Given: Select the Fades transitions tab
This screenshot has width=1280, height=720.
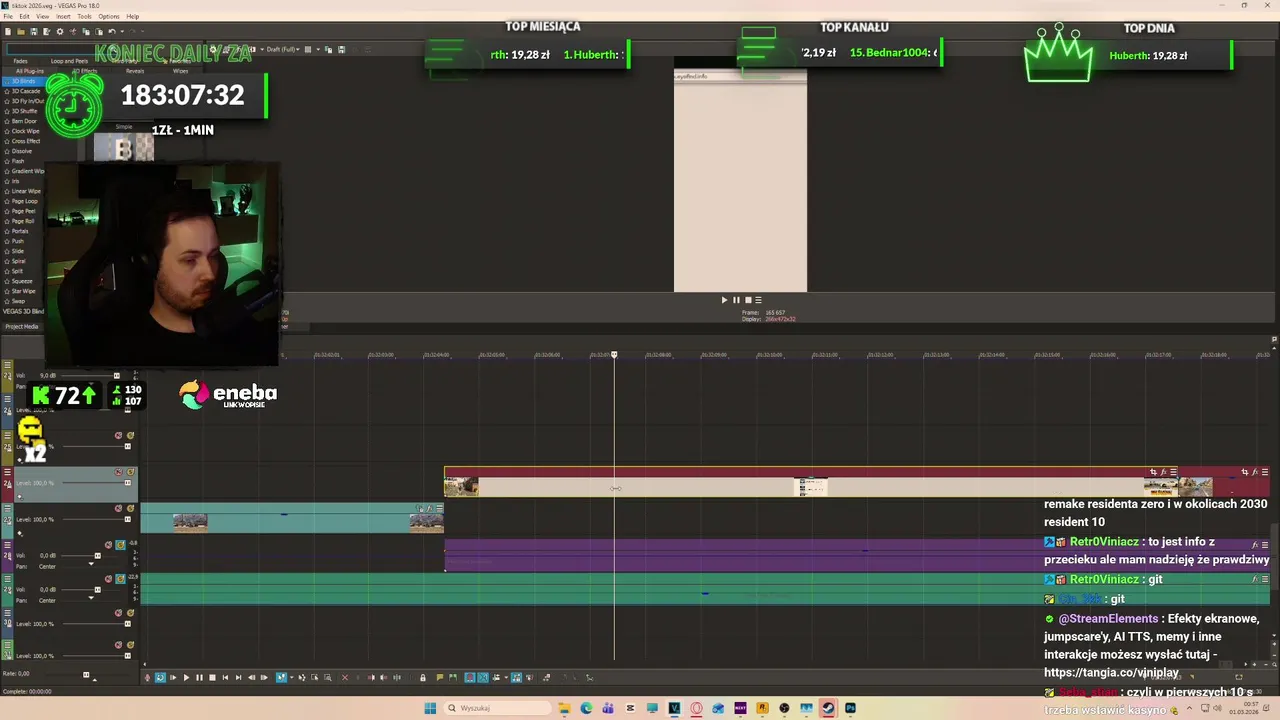Looking at the screenshot, I should tap(20, 61).
